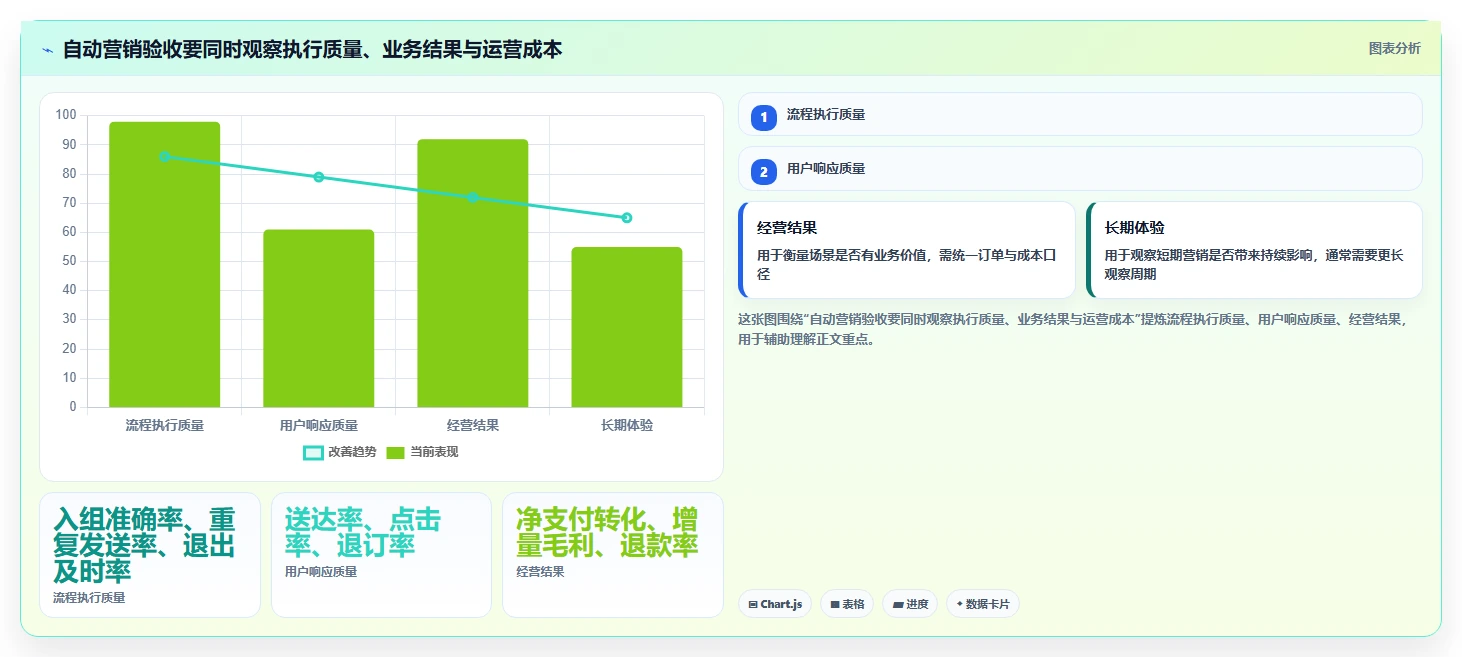1462x657 pixels.
Task: Click the icon inside Chart.js tag
Action: (753, 605)
